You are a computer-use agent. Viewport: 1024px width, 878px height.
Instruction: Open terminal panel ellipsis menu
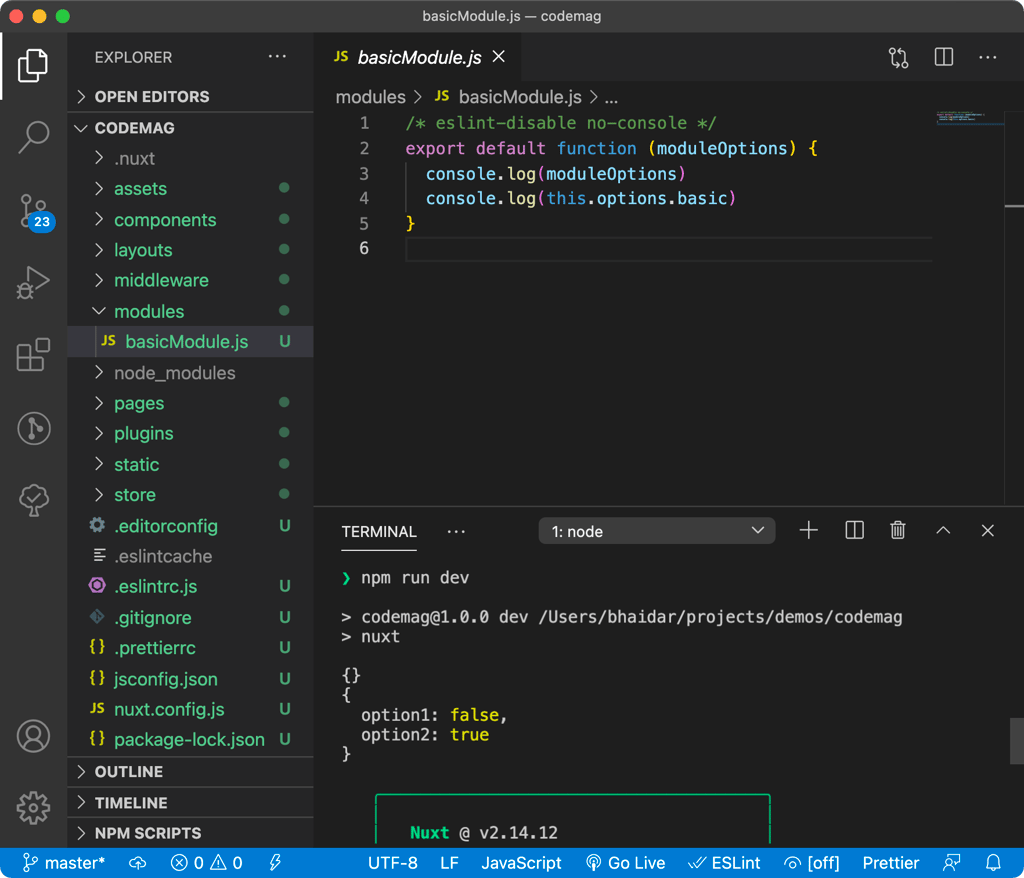pos(456,532)
